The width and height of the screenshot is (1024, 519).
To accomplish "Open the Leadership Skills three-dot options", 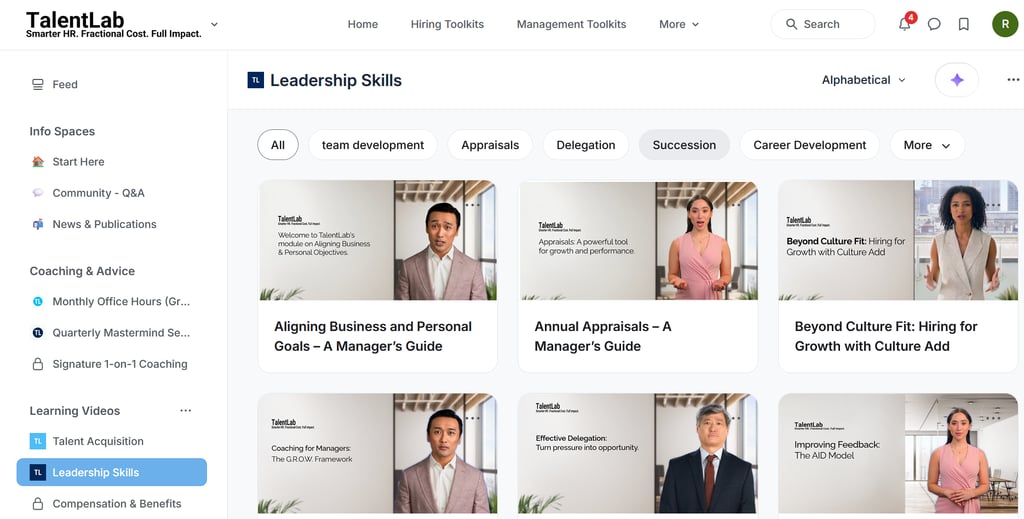I will [1013, 80].
